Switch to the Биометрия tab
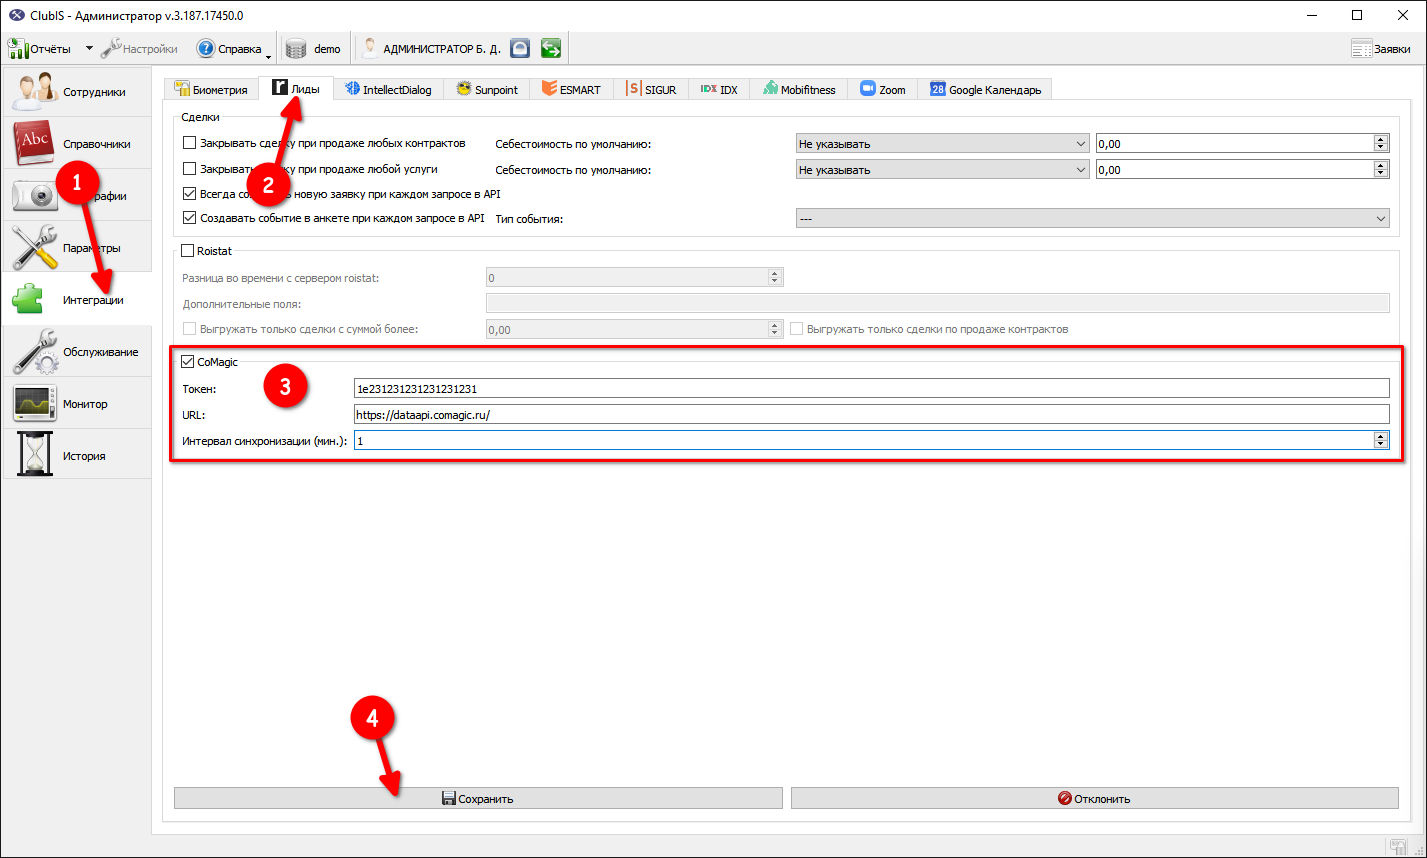 [x=211, y=89]
